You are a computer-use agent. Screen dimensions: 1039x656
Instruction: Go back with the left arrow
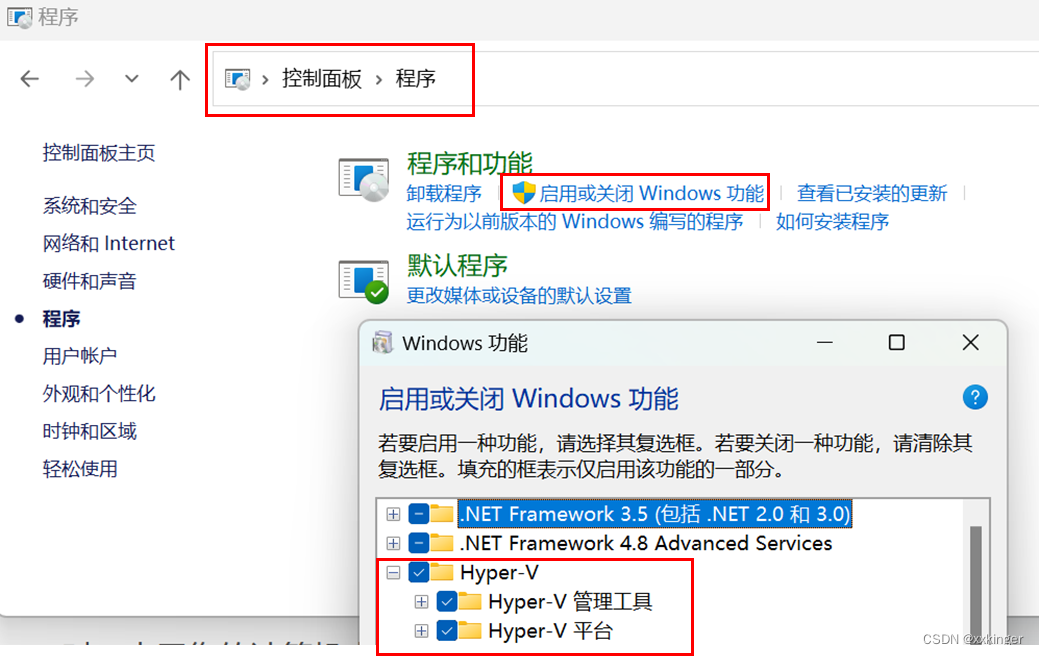click(30, 79)
